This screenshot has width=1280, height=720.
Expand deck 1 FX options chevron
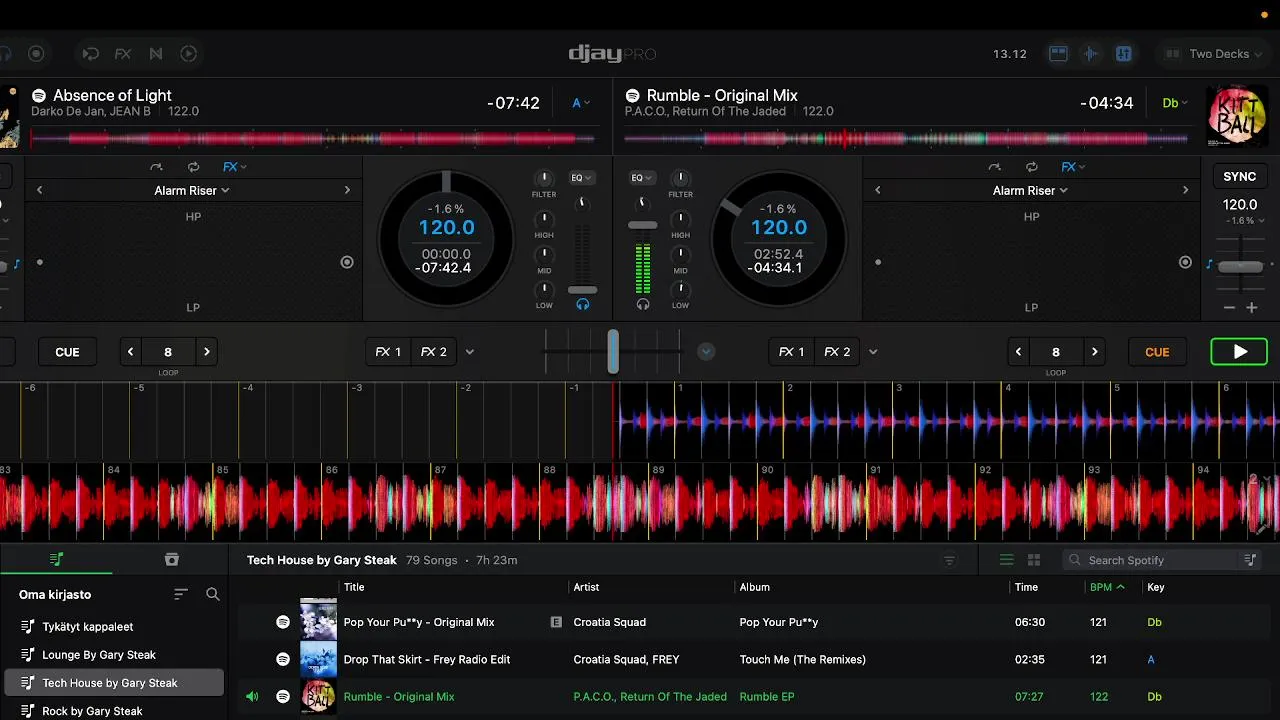(x=470, y=352)
